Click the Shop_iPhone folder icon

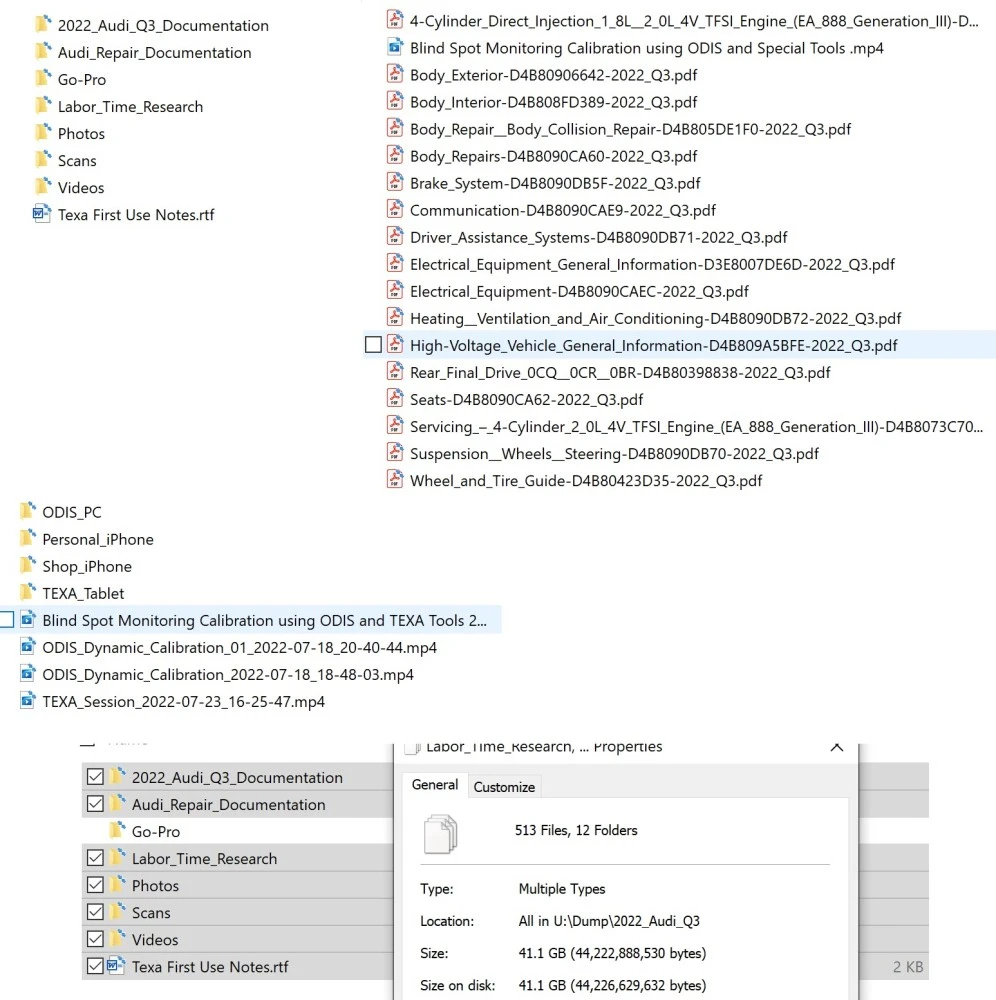(27, 566)
